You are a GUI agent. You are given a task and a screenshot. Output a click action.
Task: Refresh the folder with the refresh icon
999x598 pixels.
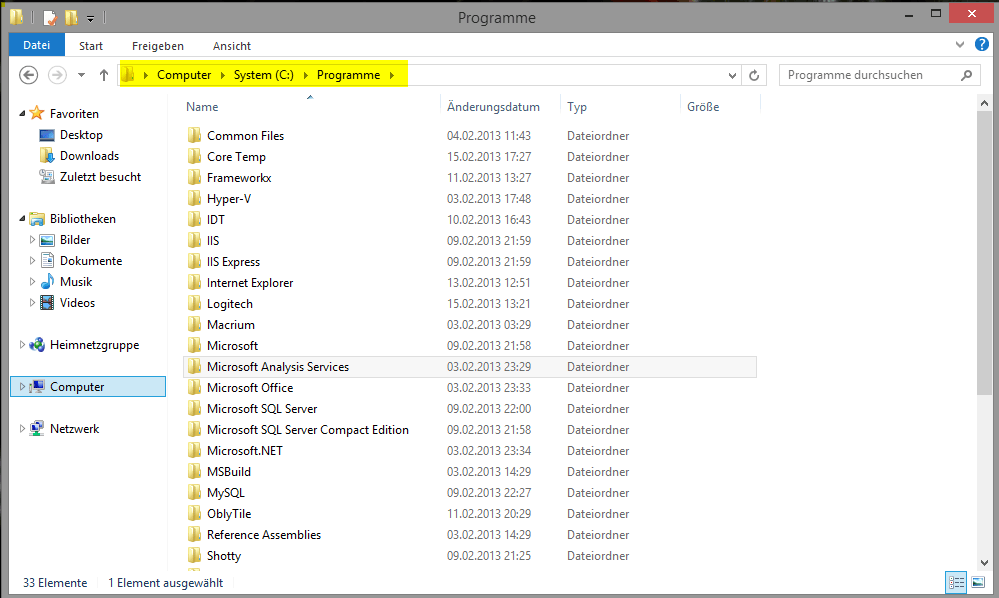754,74
